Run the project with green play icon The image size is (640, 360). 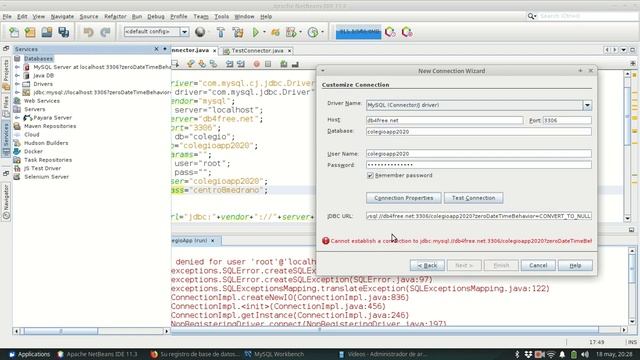click(256, 32)
